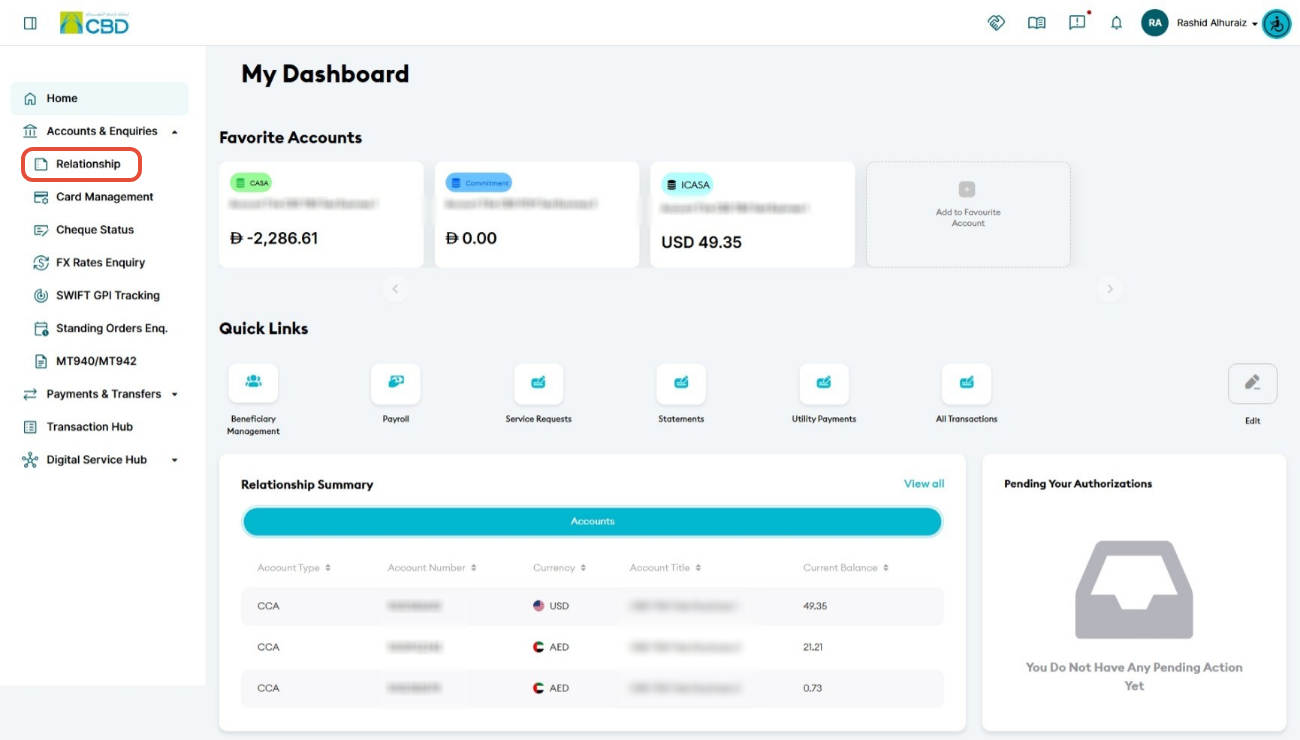Click the RA user avatar
Image resolution: width=1300 pixels, height=740 pixels.
click(1155, 23)
